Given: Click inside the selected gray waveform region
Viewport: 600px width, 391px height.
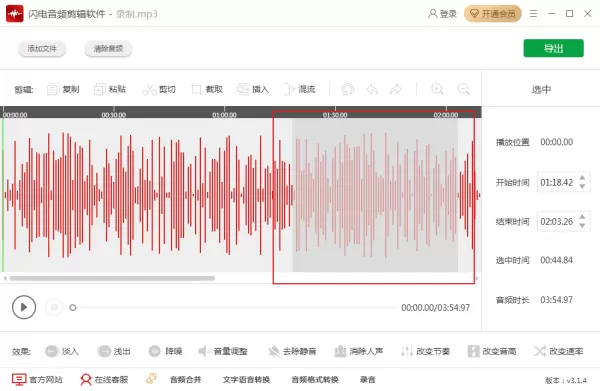Looking at the screenshot, I should 375,195.
